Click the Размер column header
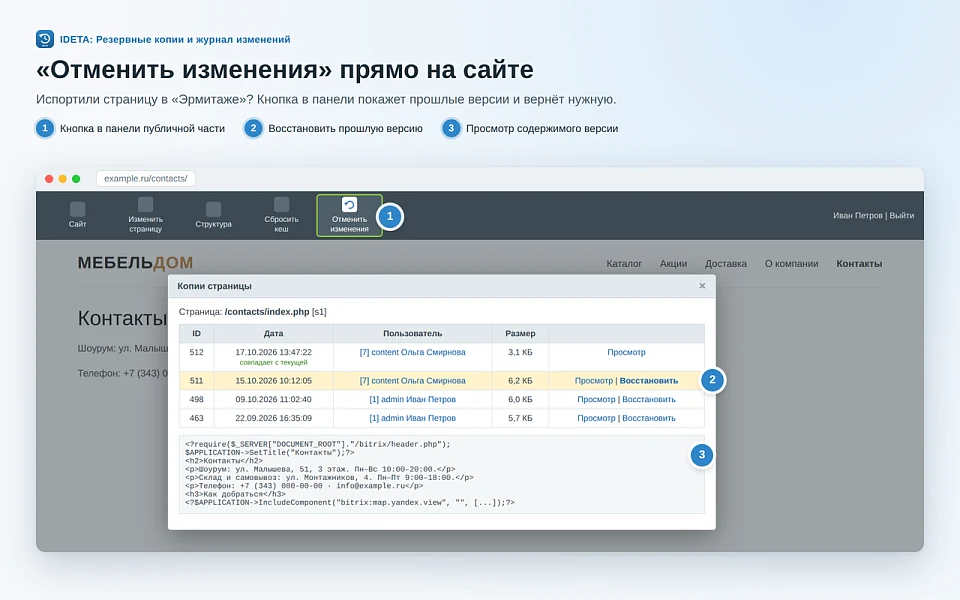The image size is (960, 600). click(x=520, y=333)
